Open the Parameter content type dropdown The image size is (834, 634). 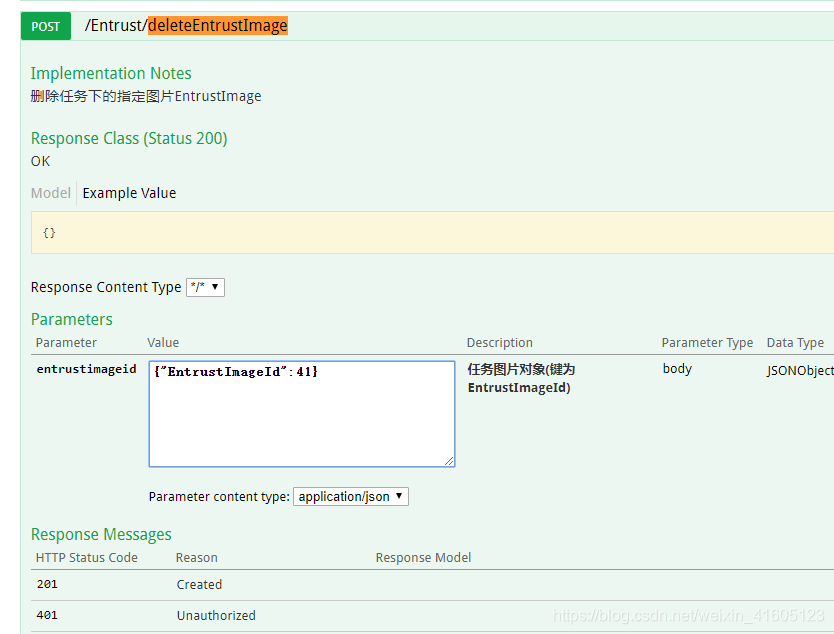coord(351,496)
